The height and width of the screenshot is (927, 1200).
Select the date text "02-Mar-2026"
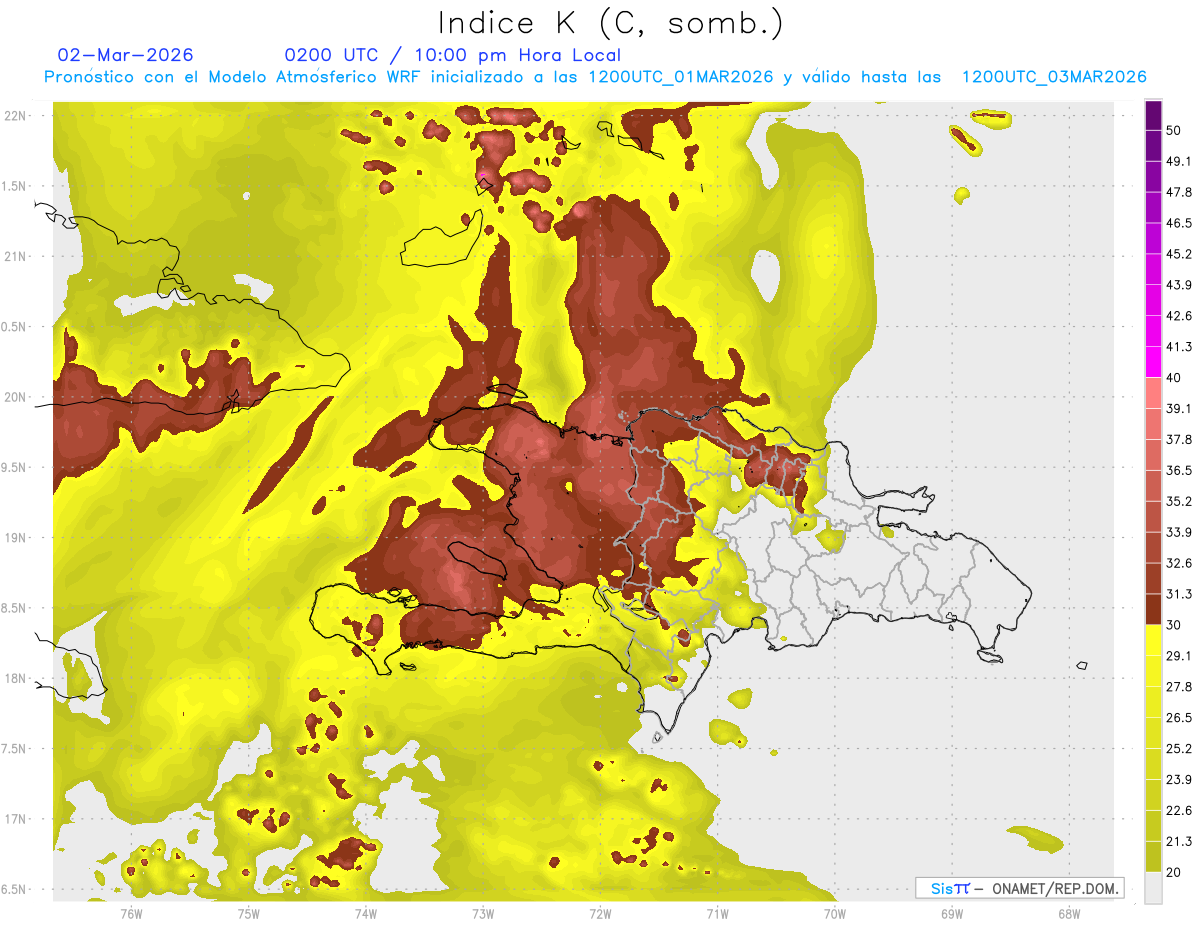tap(126, 55)
